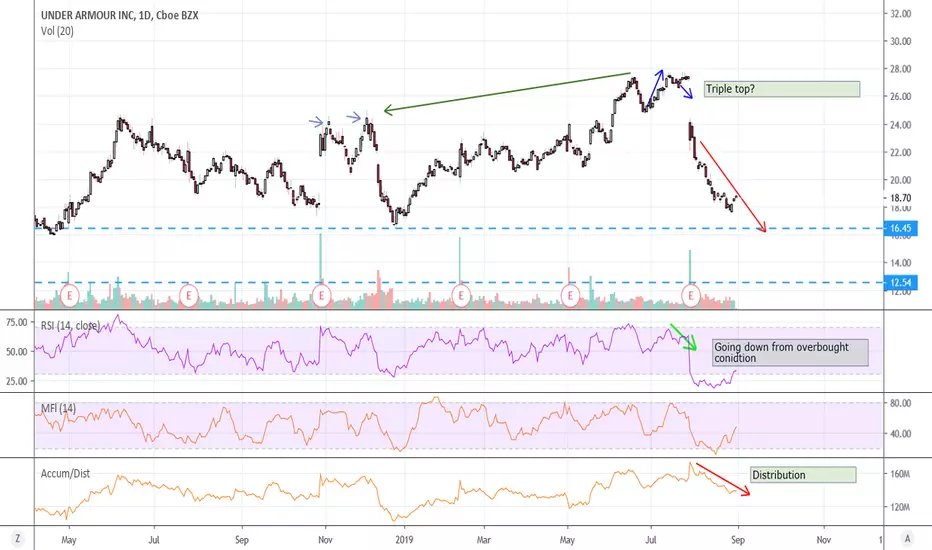Click the 28.00 price axis label

pyautogui.click(x=900, y=69)
